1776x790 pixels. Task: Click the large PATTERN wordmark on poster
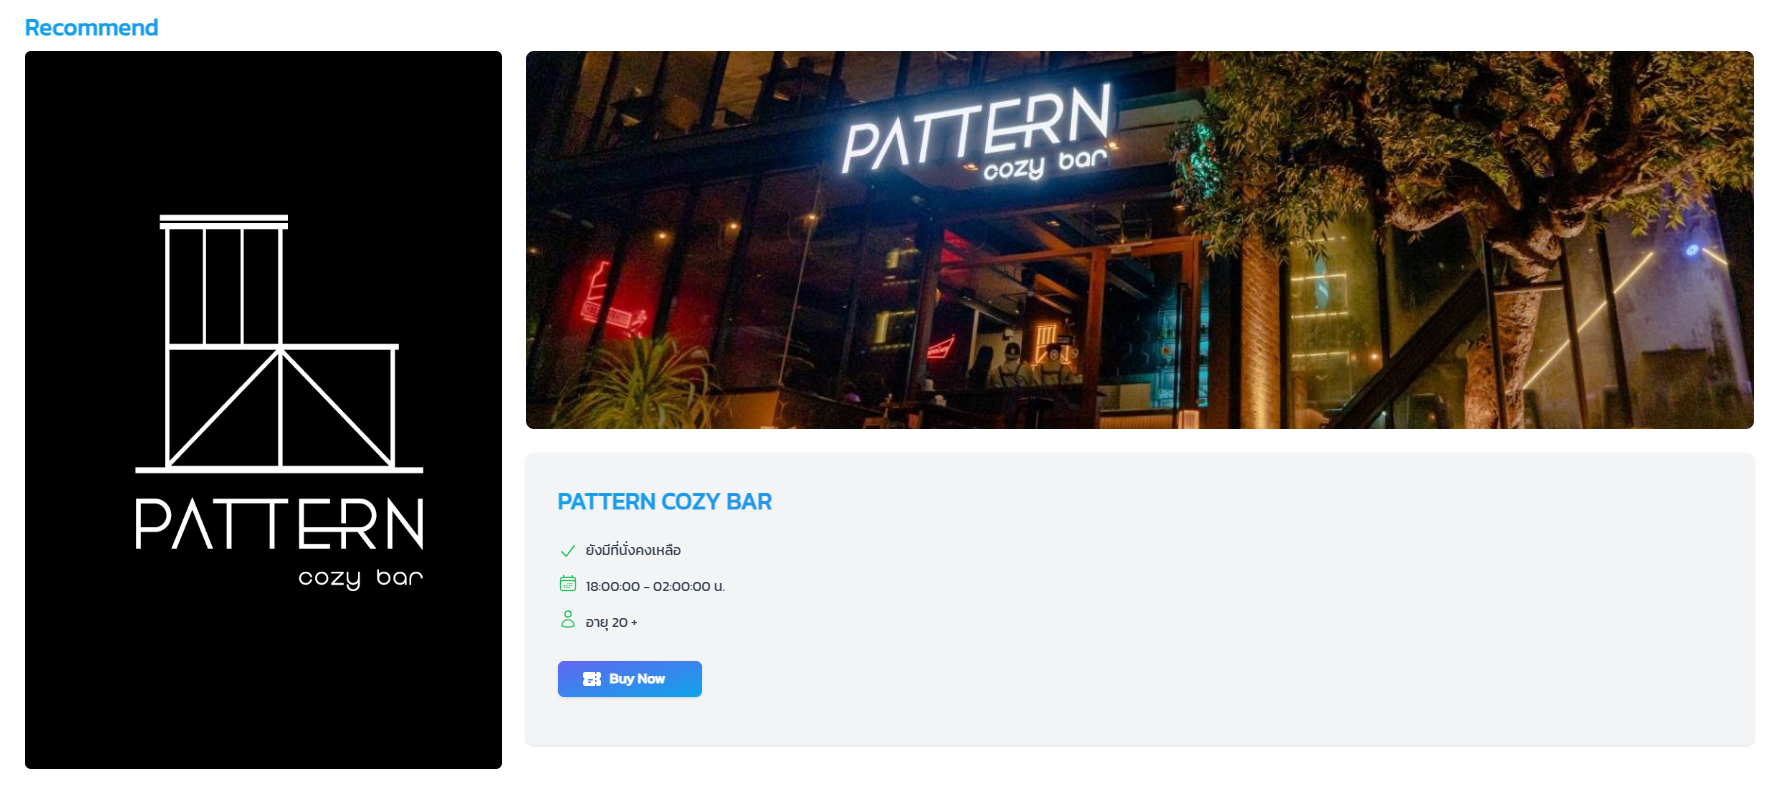[280, 524]
